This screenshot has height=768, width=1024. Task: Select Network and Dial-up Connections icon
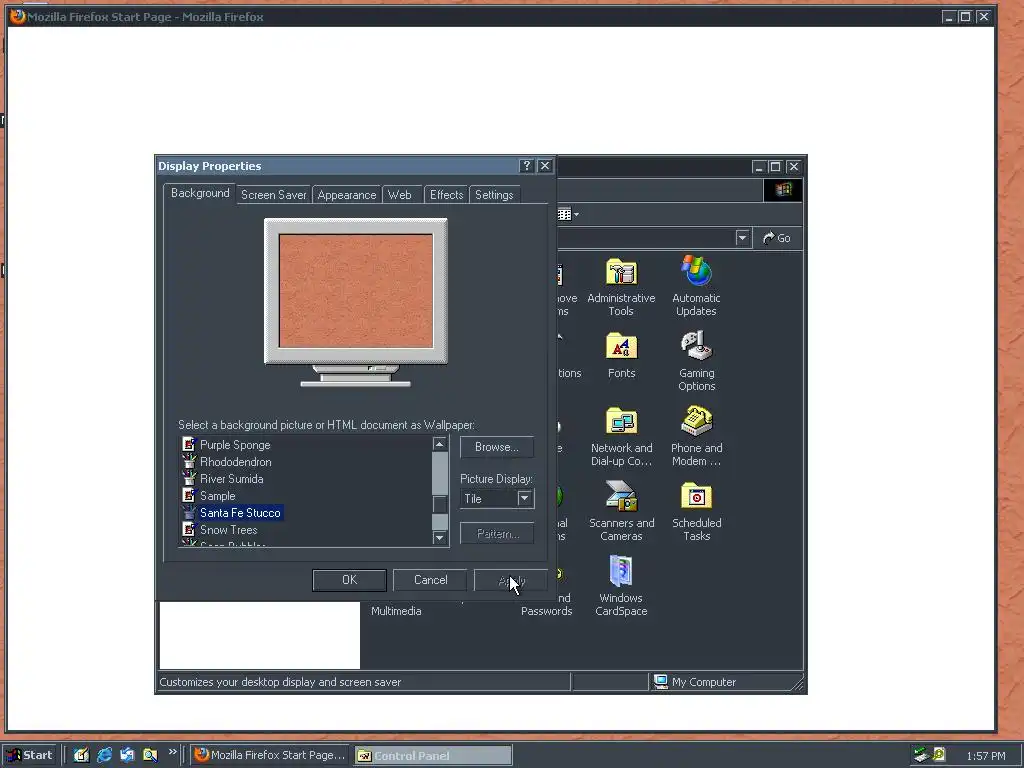coord(621,421)
